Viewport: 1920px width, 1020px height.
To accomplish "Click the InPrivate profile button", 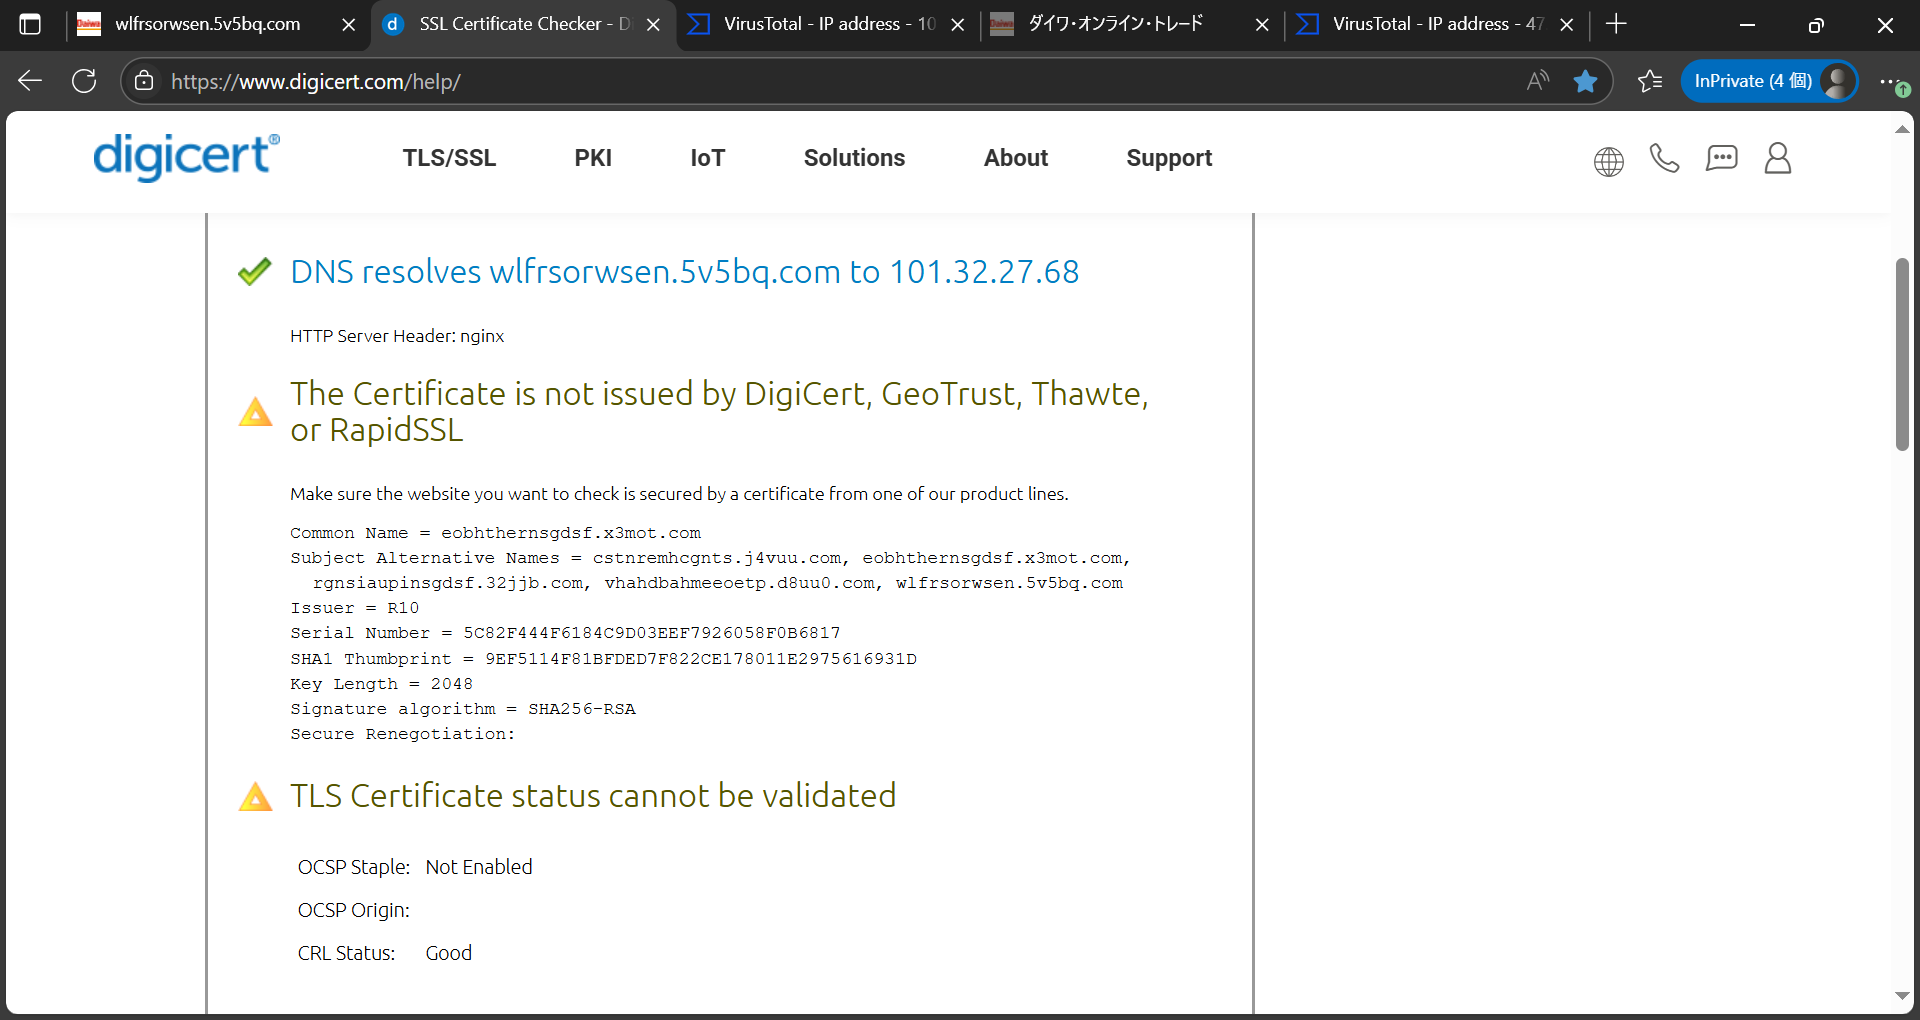I will [1769, 81].
